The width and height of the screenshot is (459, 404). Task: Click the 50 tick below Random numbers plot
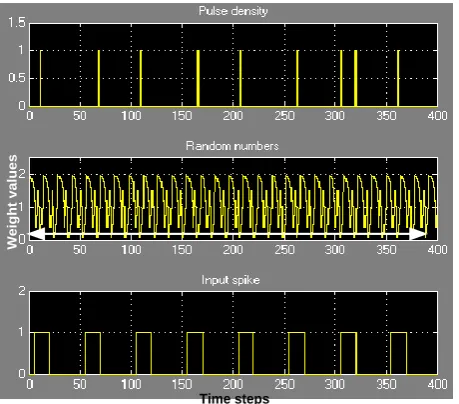[x=80, y=249]
